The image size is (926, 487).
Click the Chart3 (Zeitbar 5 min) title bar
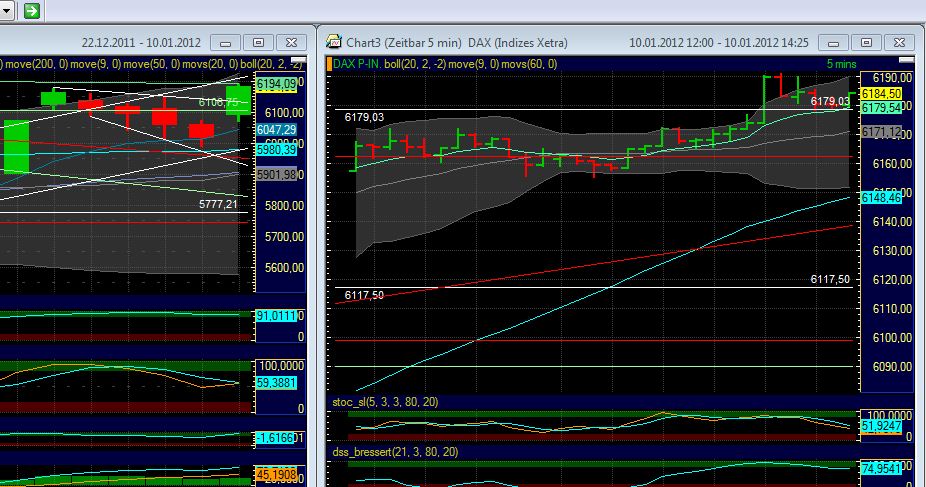coord(470,43)
